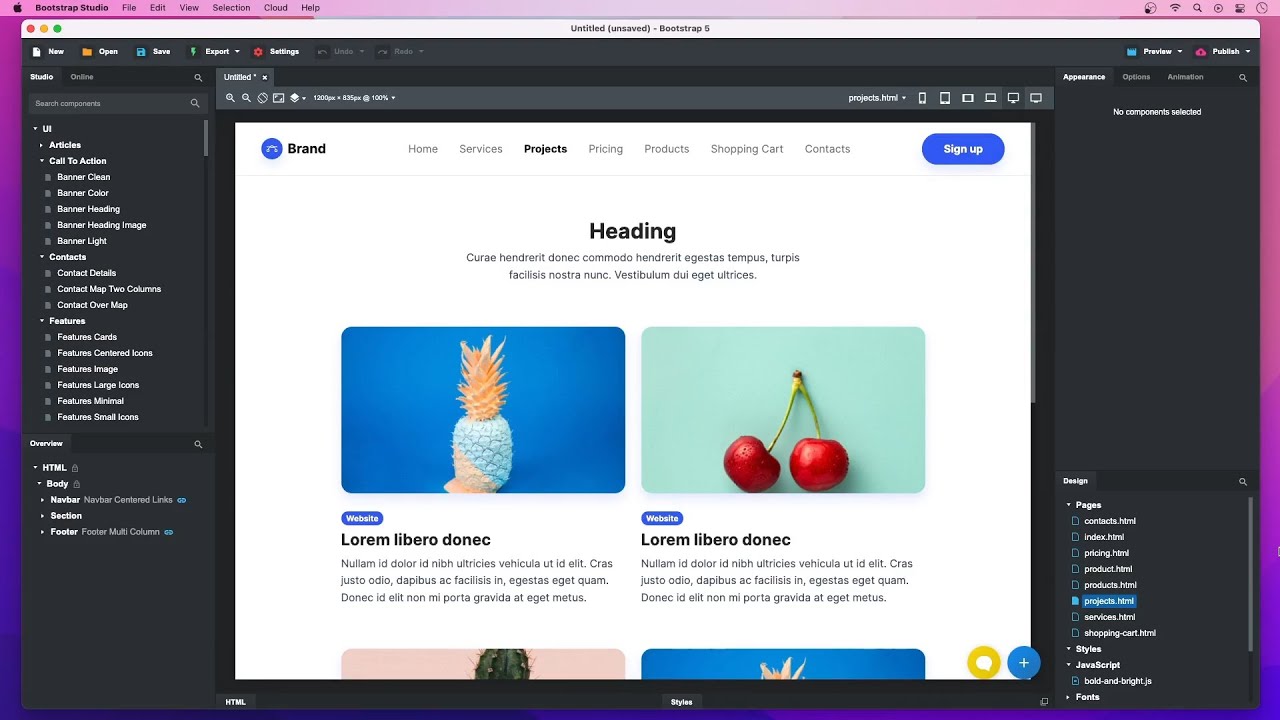Search icon in the Studio components panel header
This screenshot has width=1280, height=720.
(x=198, y=77)
